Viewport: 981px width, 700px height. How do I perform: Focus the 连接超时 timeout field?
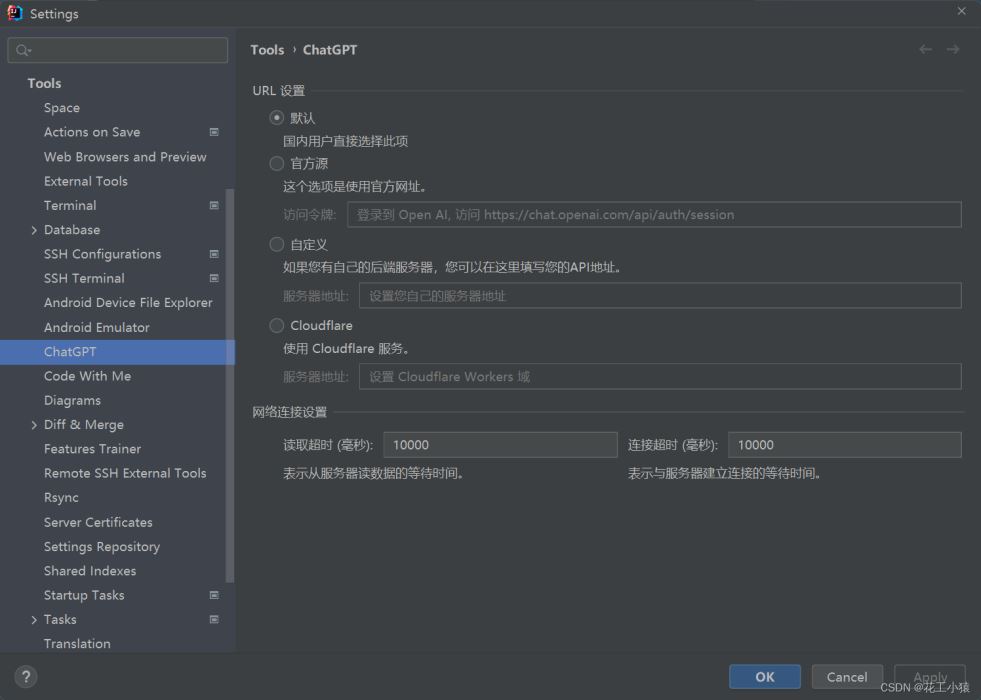coord(845,445)
